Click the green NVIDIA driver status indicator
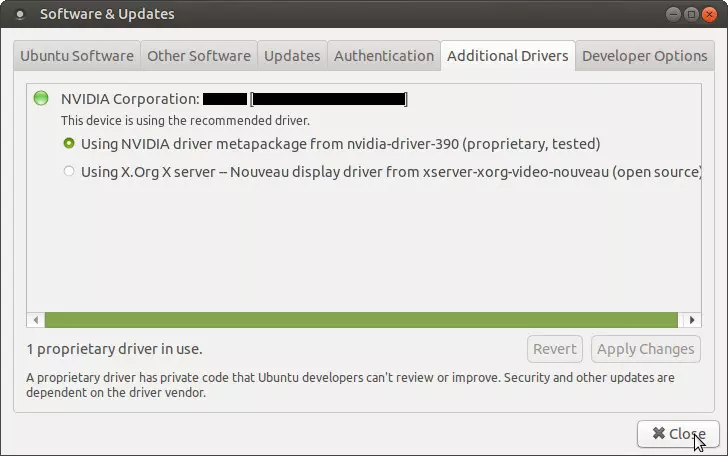Viewport: 728px width, 456px height. point(41,98)
